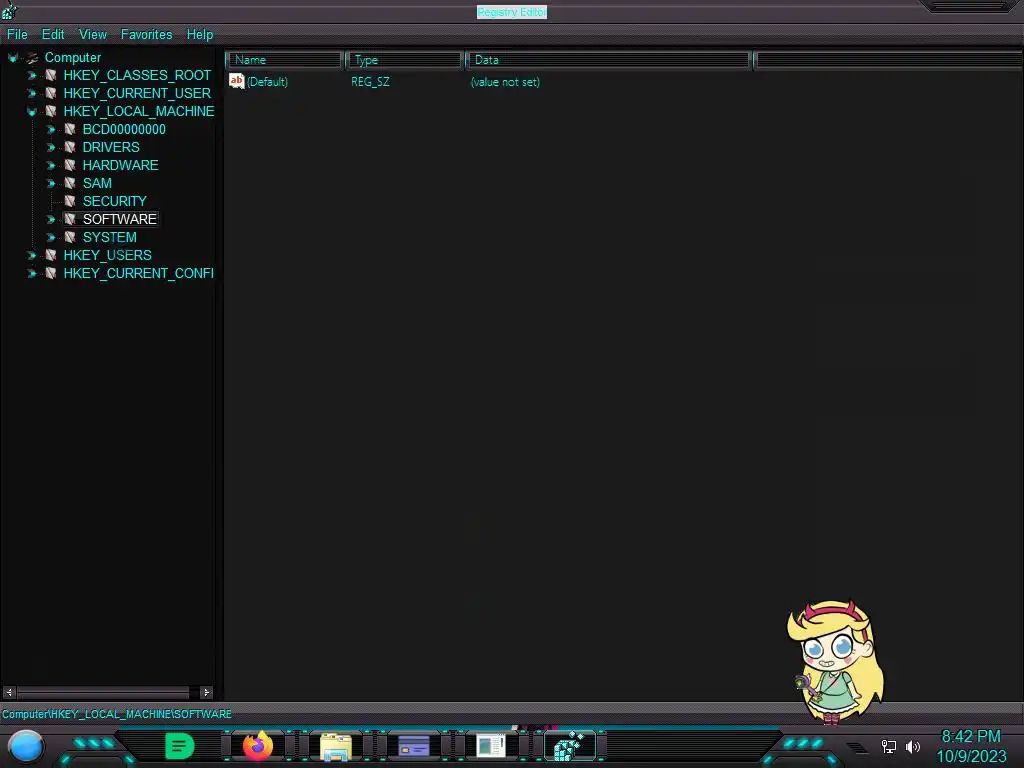This screenshot has width=1024, height=768.
Task: Sort values by the Name column header
Action: point(285,60)
